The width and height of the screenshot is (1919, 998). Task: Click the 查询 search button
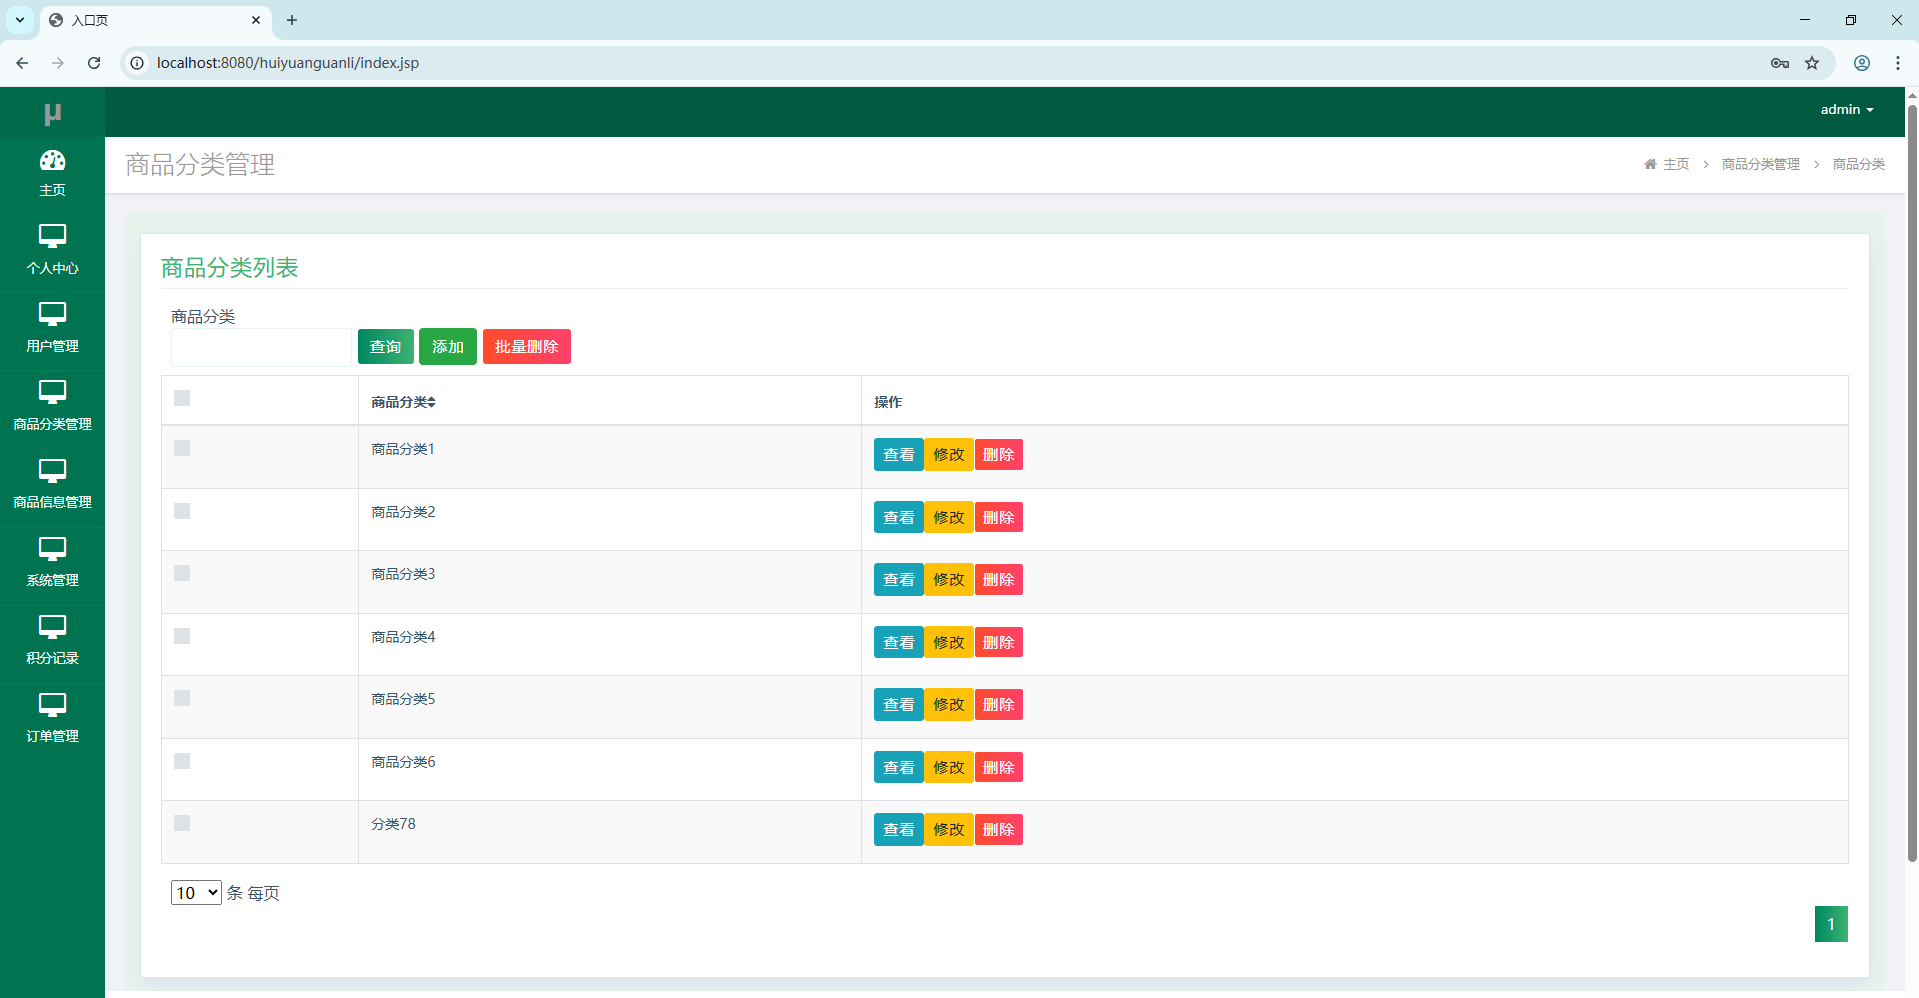click(385, 347)
